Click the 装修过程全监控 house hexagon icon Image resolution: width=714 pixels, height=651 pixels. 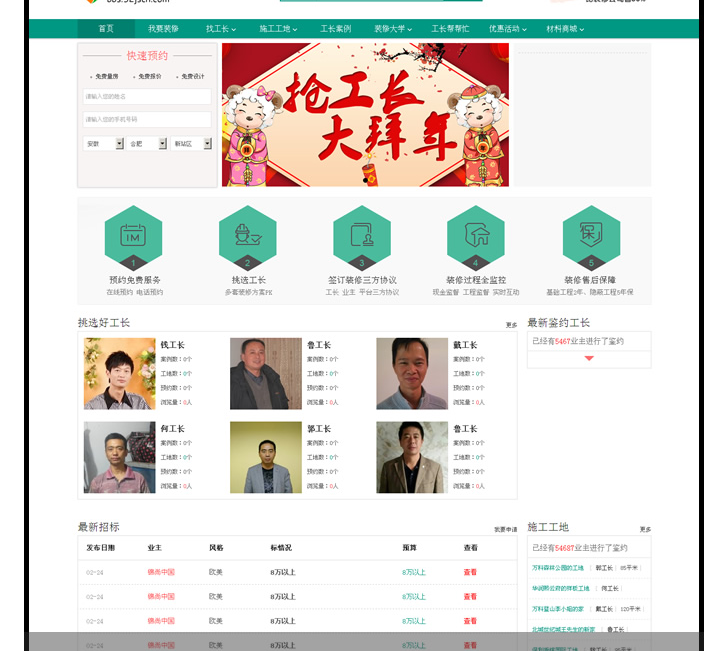point(476,238)
